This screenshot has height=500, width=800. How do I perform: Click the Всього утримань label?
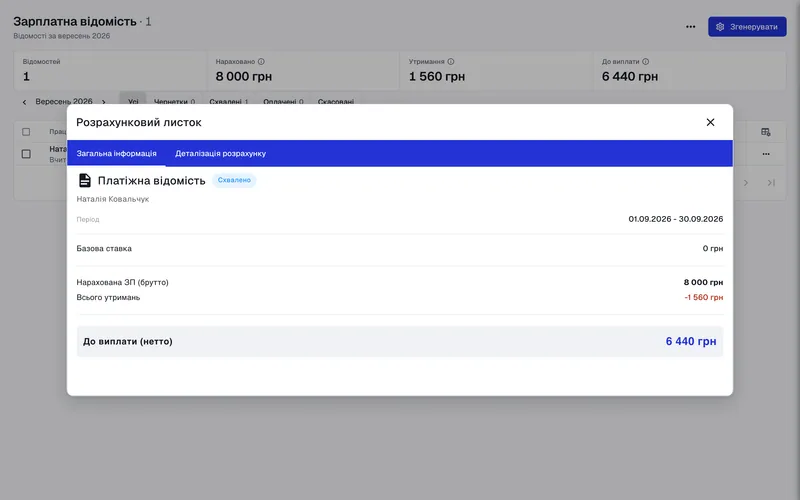[108, 297]
